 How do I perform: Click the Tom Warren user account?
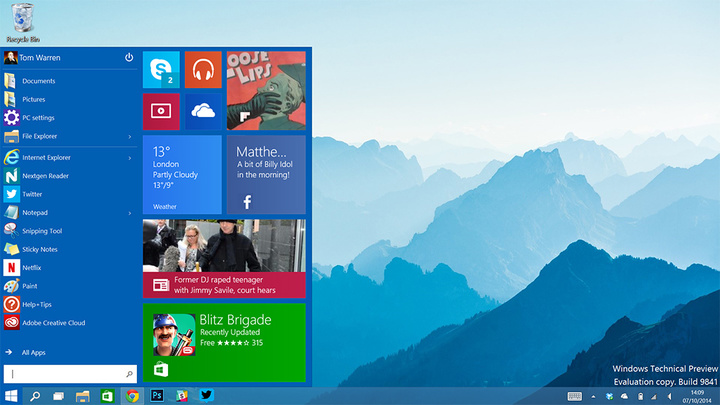pyautogui.click(x=38, y=57)
